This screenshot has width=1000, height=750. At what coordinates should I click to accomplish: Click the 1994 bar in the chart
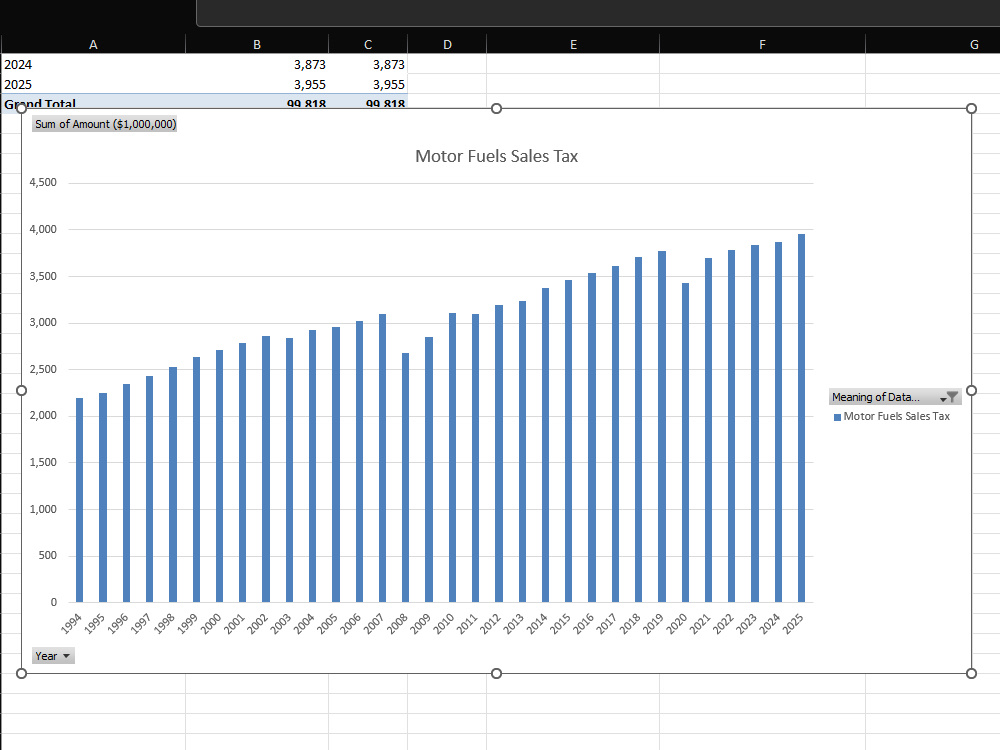pos(80,500)
